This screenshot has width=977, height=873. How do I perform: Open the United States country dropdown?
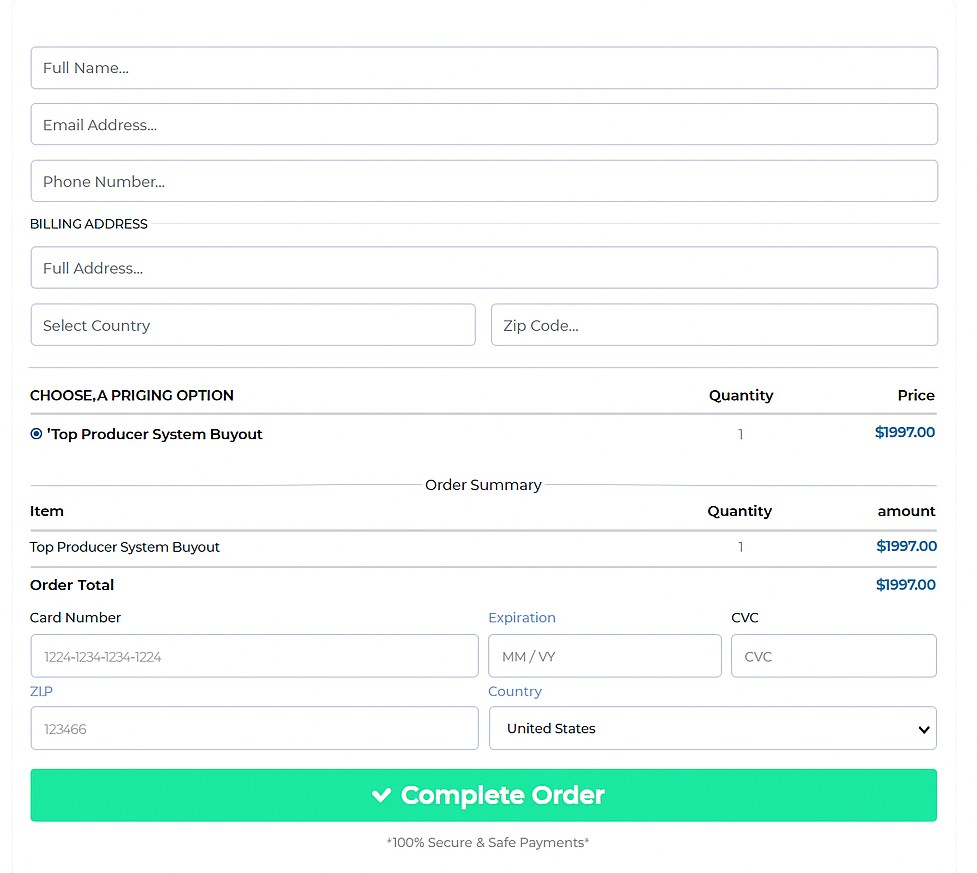point(712,728)
